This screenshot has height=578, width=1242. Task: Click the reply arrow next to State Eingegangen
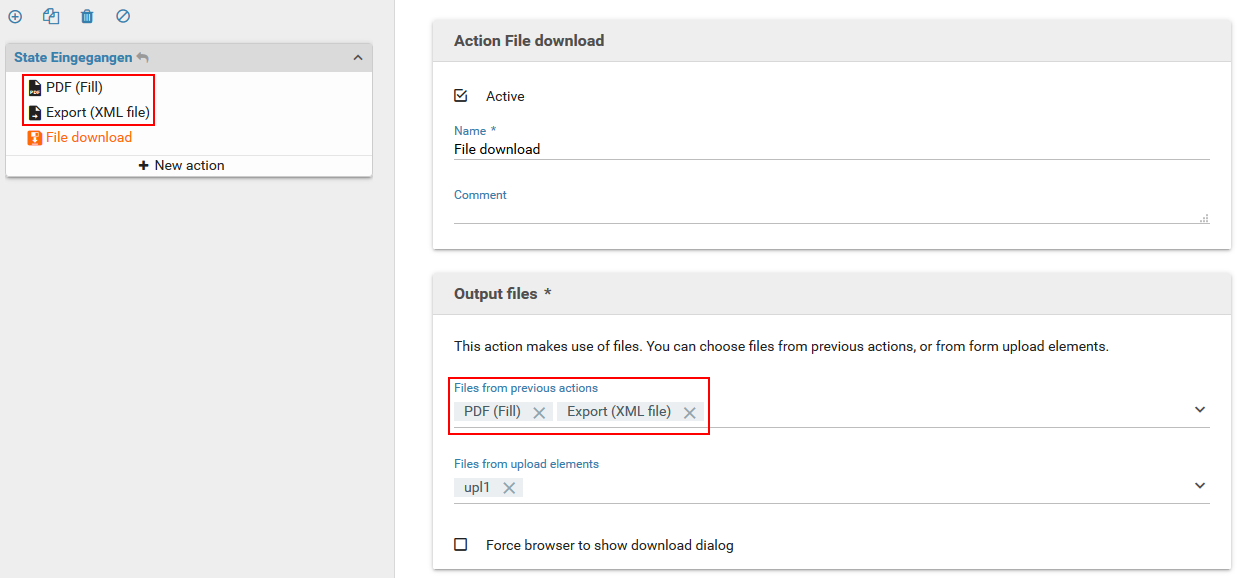tap(143, 58)
